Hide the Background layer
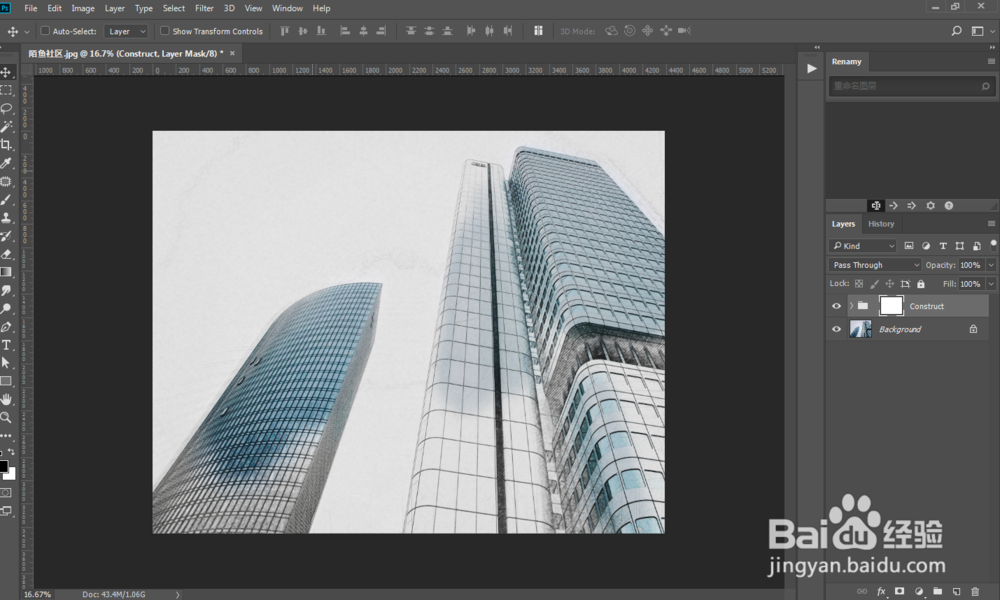The image size is (1000, 600). 836,329
